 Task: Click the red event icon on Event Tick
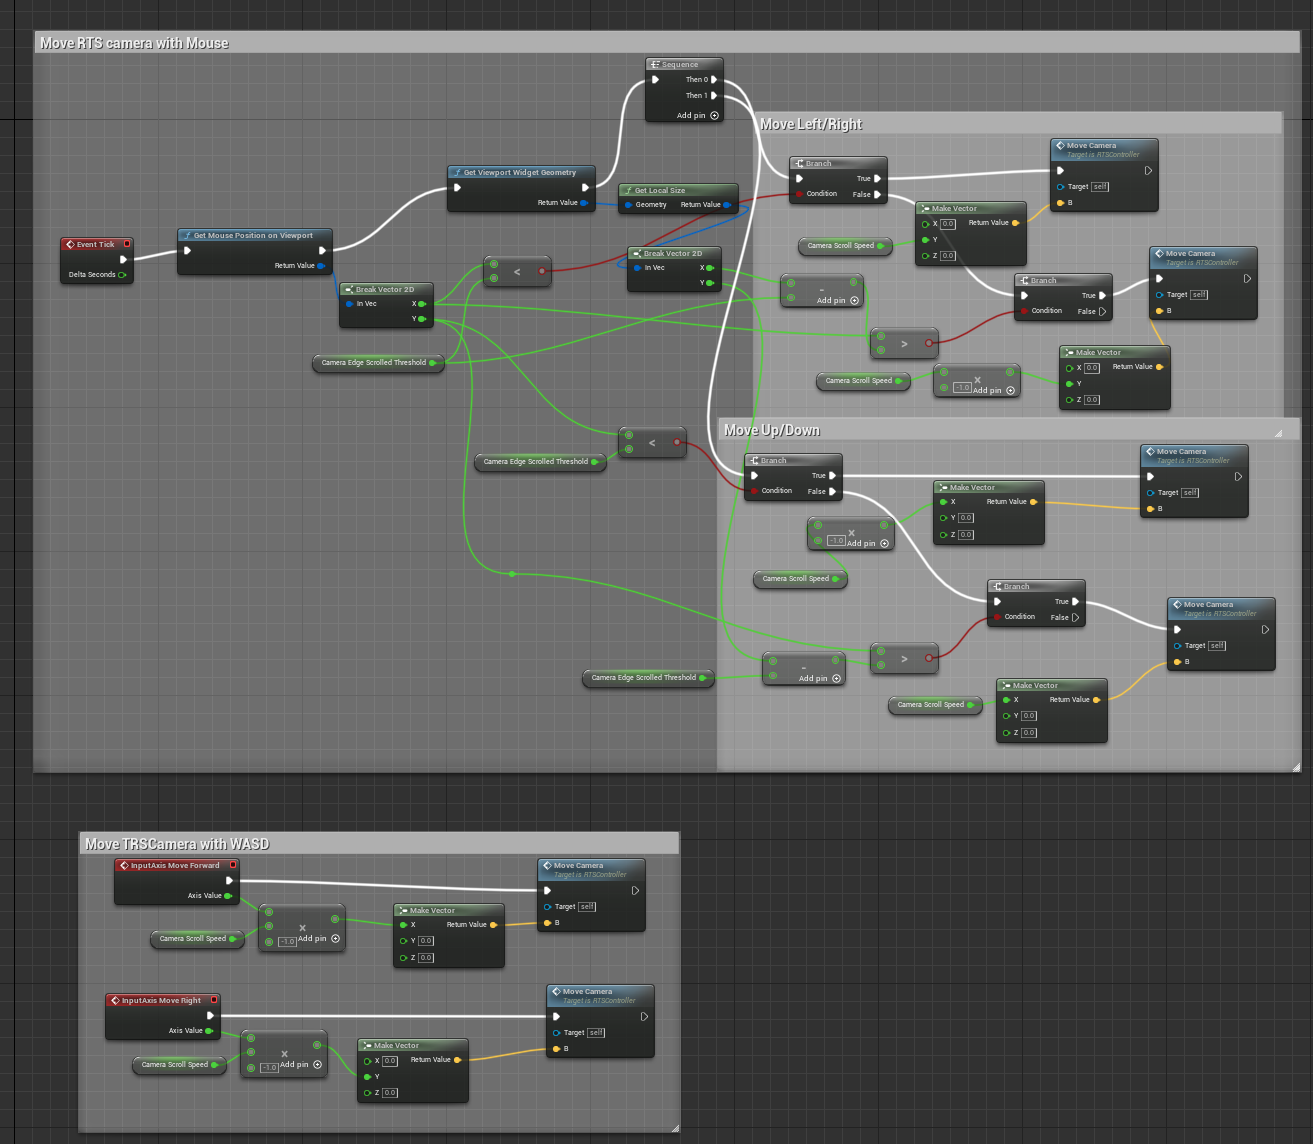click(69, 244)
